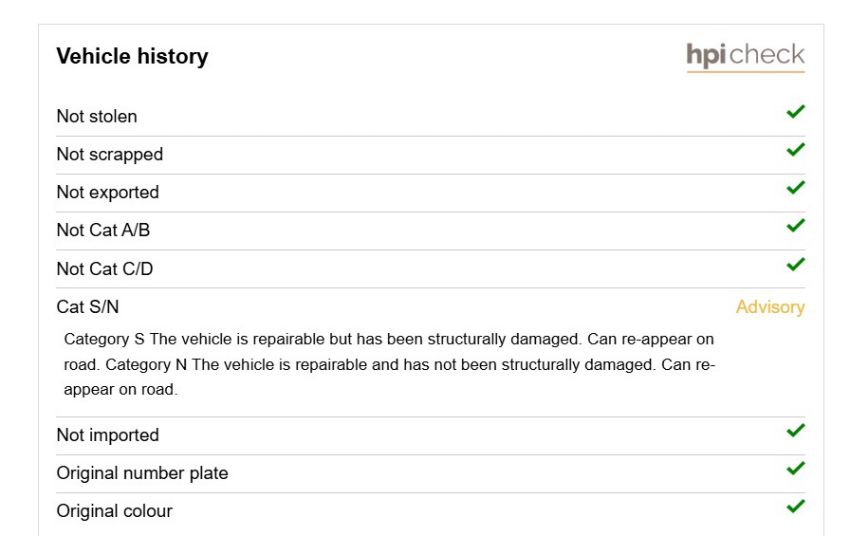Viewport: 850px width, 536px height.
Task: Click the green tick beside Not stolen
Action: coord(796,112)
